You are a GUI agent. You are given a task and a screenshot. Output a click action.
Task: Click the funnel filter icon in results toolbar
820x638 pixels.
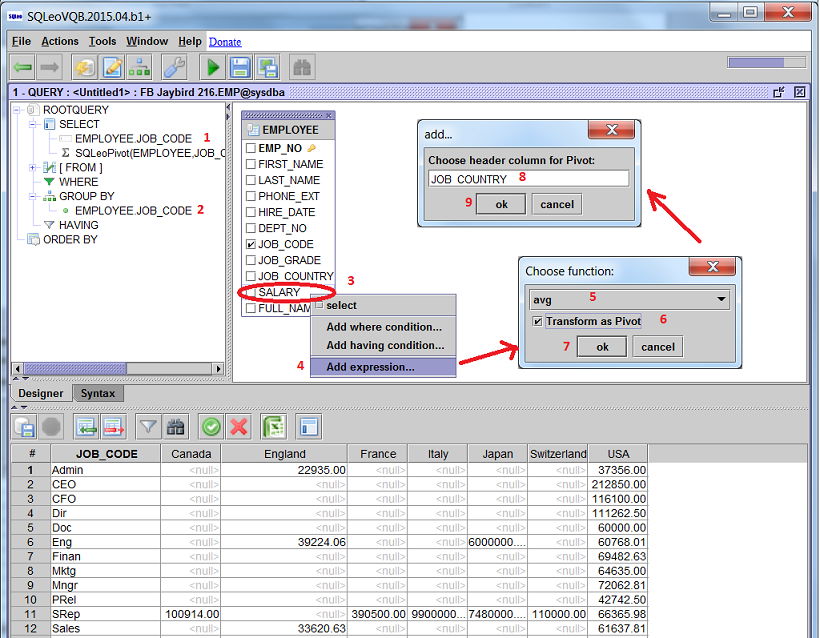click(x=148, y=427)
